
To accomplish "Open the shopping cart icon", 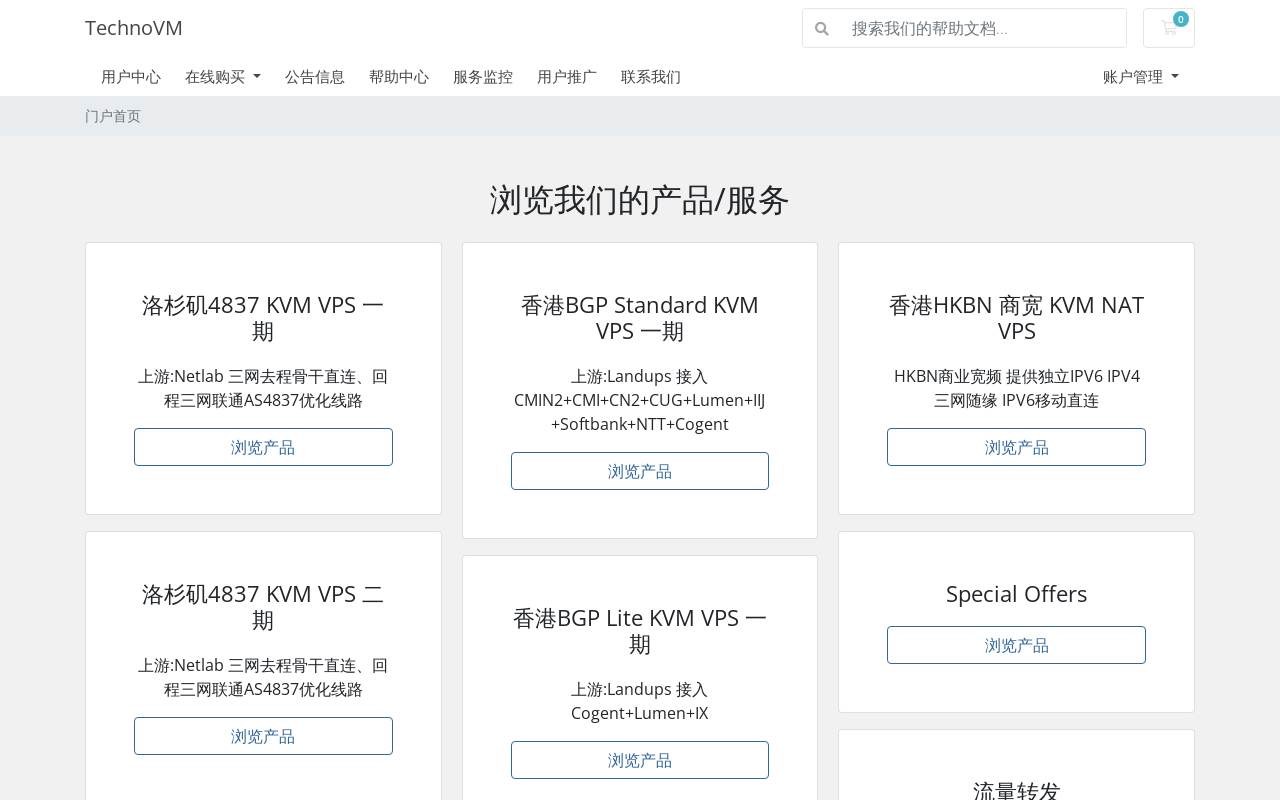I will (x=1168, y=28).
